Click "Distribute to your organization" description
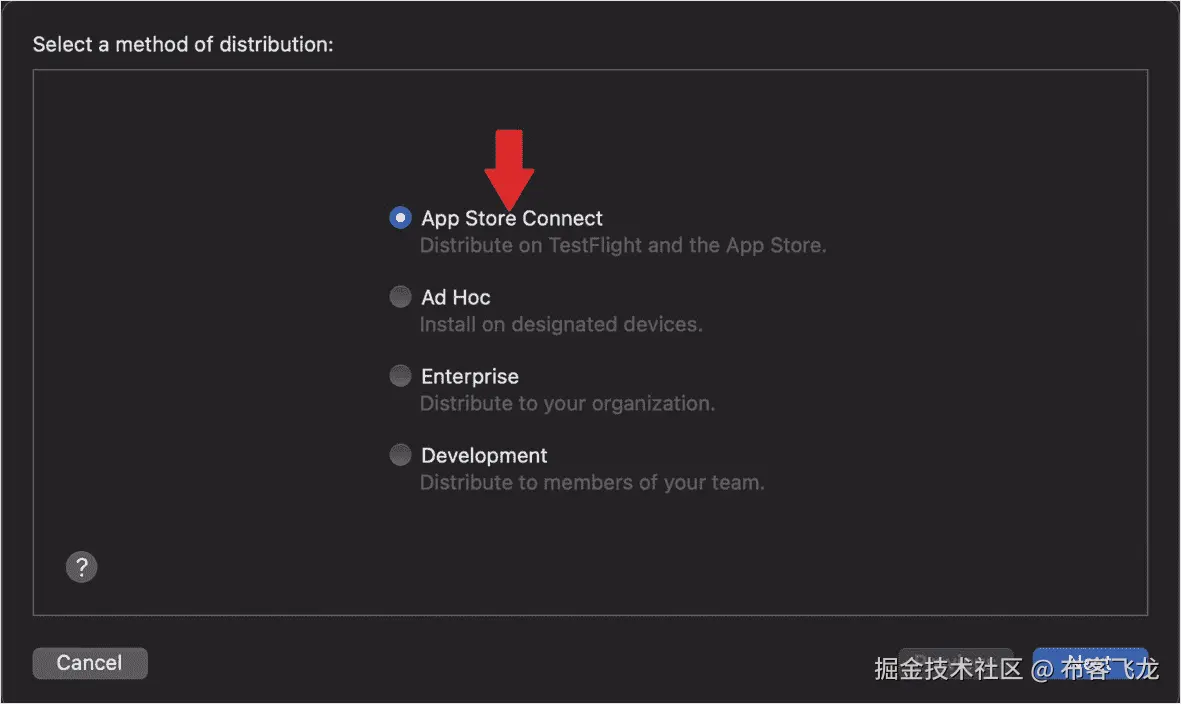The image size is (1181, 704). point(567,404)
